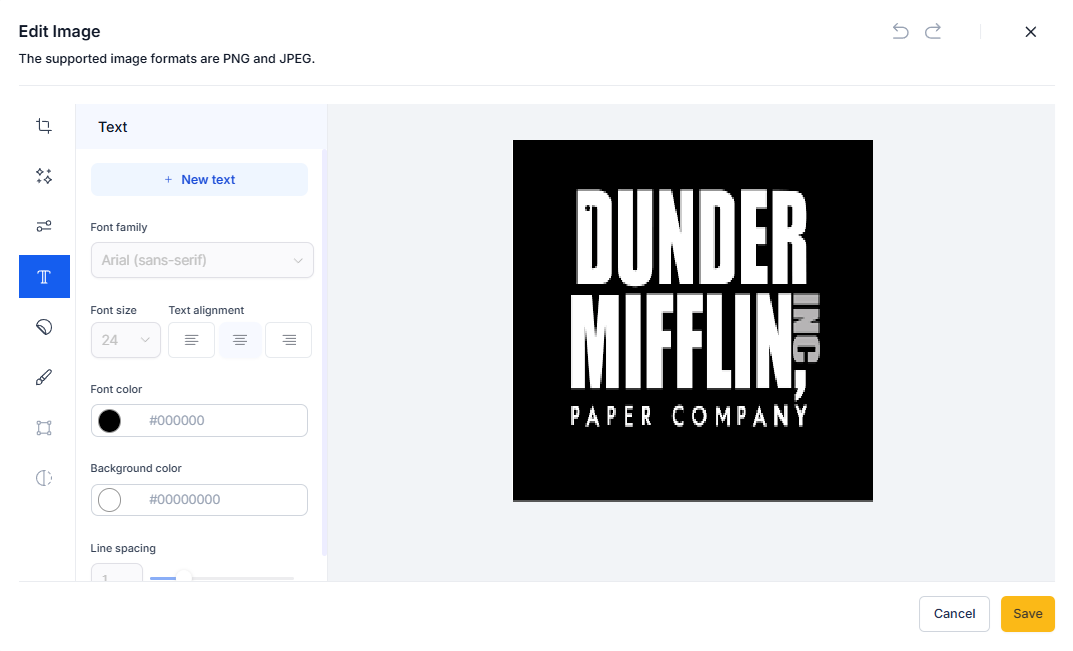The width and height of the screenshot is (1073, 651).
Task: Align text to the center
Action: pos(240,340)
